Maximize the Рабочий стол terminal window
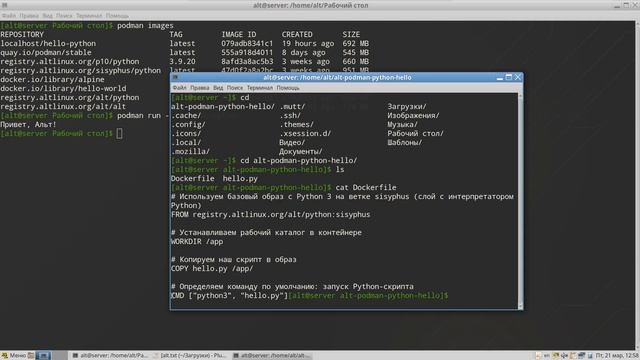Screen dimensions: 640x360 click(x=626, y=5)
